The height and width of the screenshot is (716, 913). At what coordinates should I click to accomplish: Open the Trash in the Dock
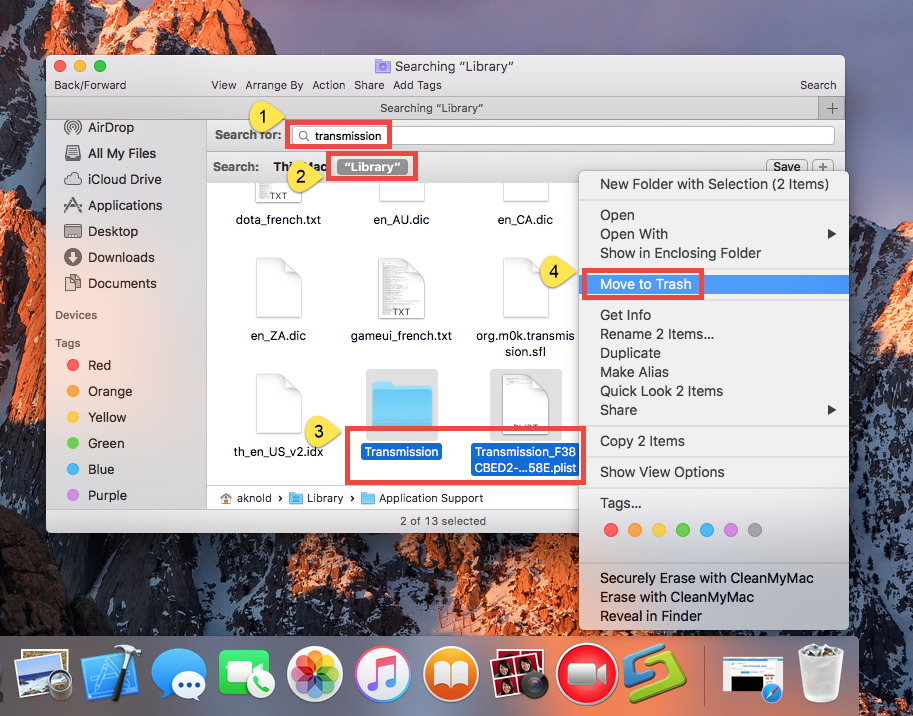(x=820, y=674)
